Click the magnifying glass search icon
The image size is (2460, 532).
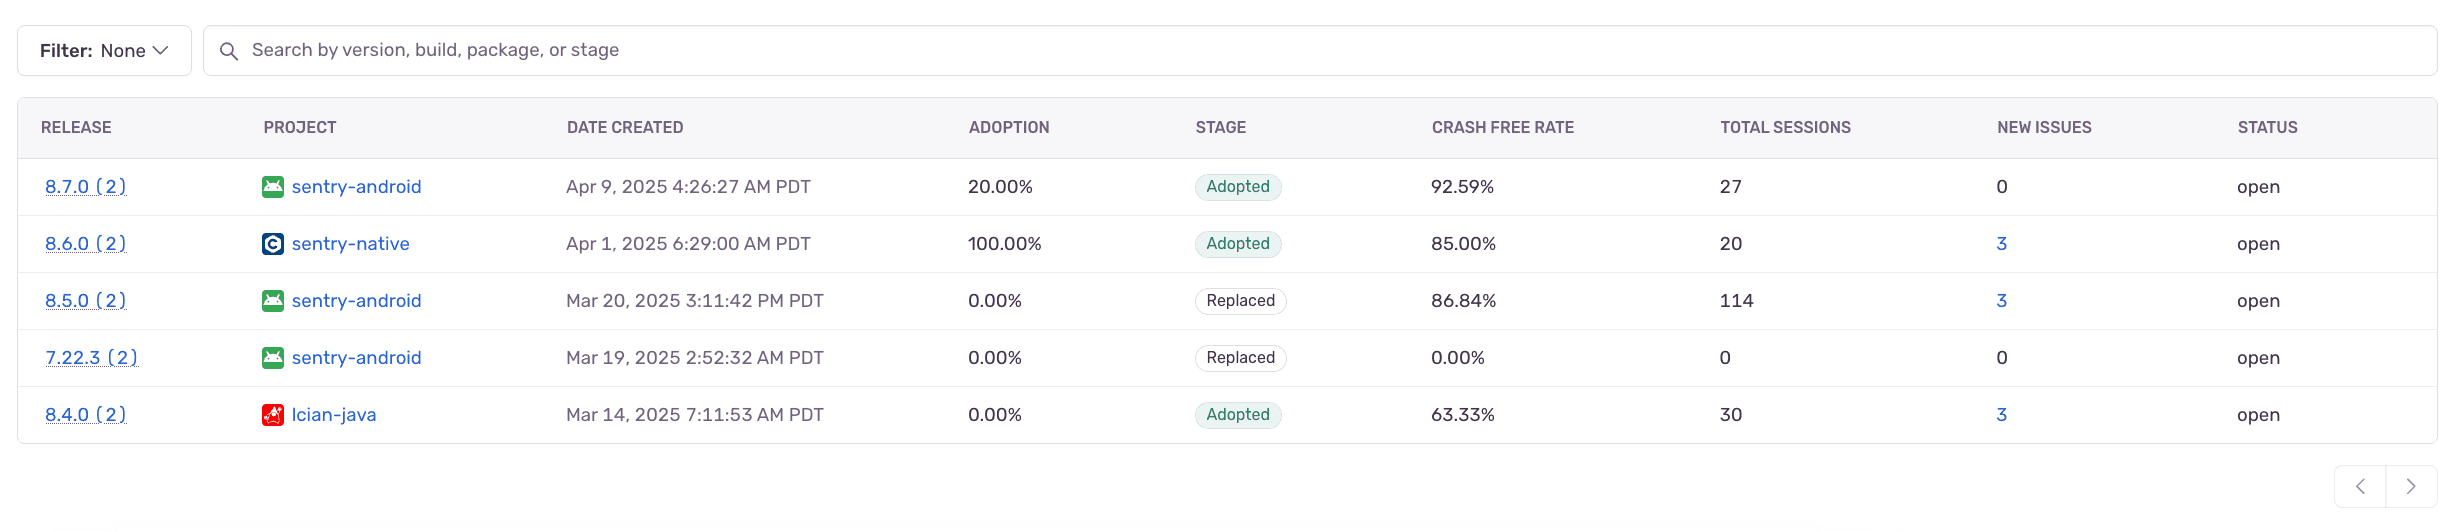pos(229,51)
